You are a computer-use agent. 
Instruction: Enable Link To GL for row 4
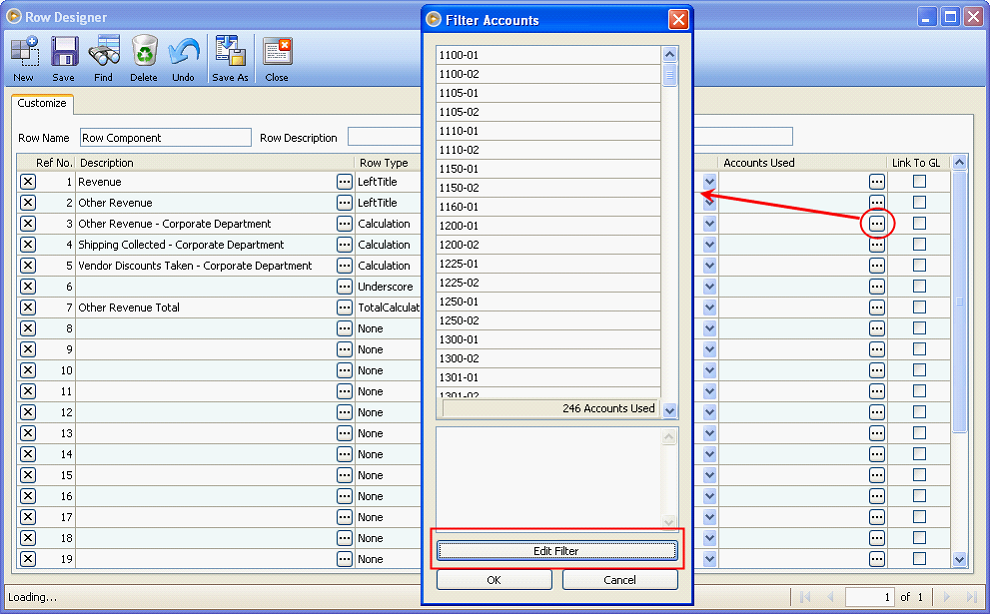920,244
